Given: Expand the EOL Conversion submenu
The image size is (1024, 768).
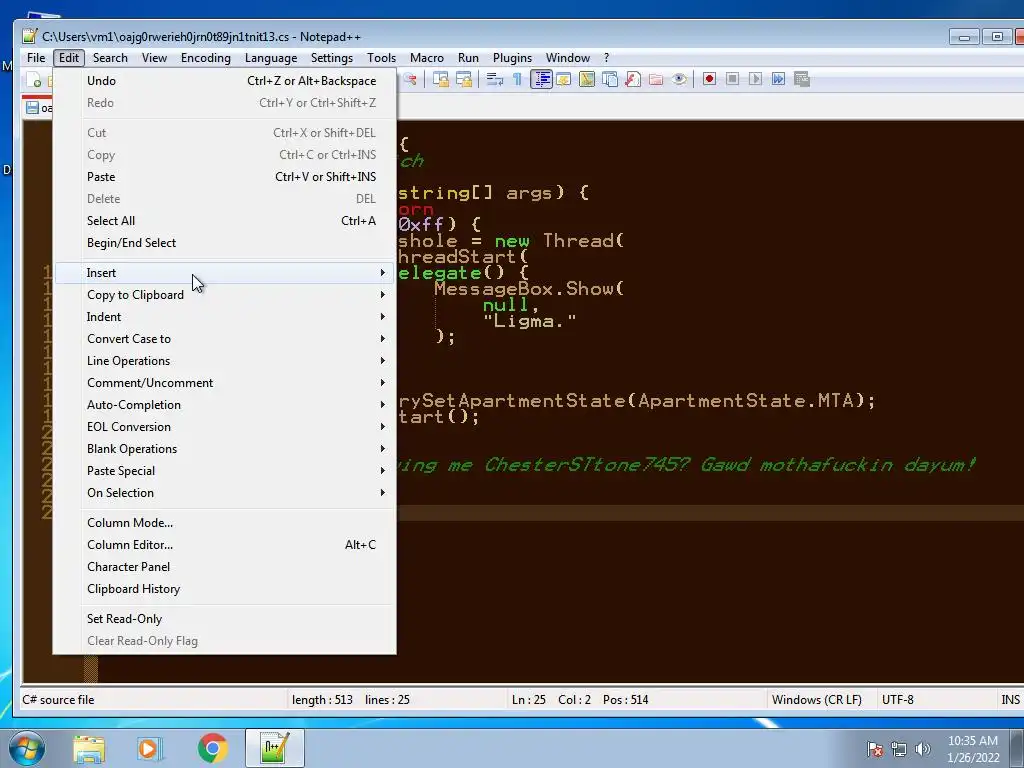Looking at the screenshot, I should click(225, 427).
